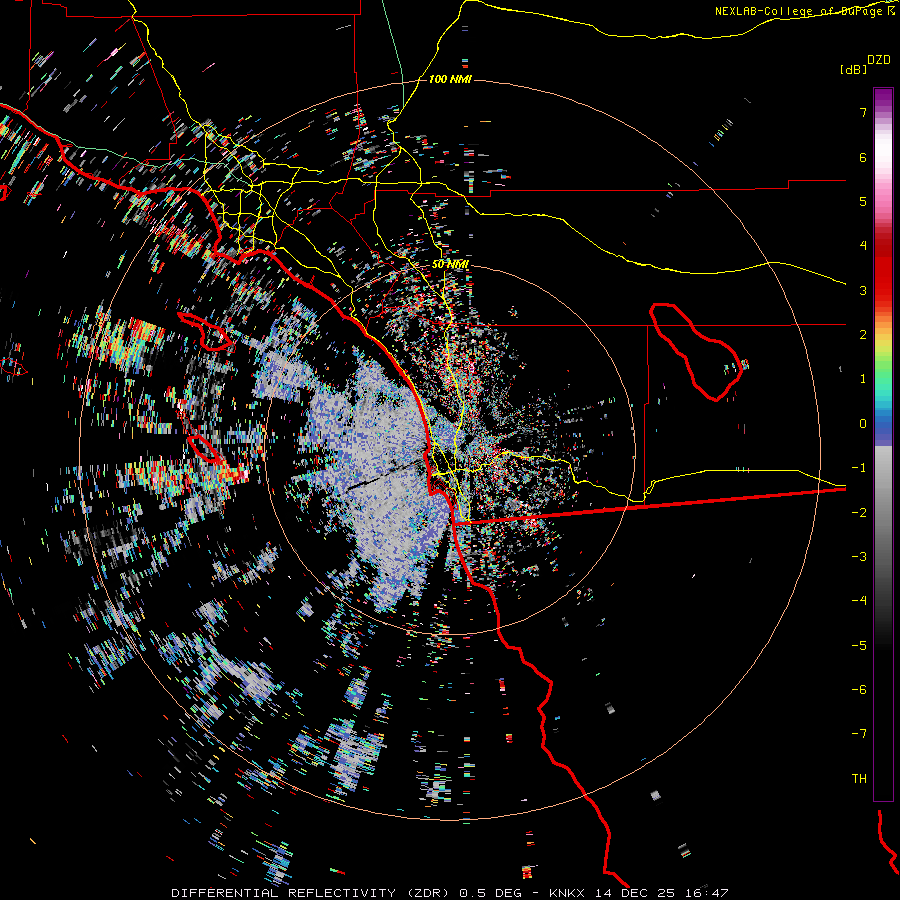Click the 50 NMI range ring label
The image size is (900, 900).
pyautogui.click(x=450, y=264)
